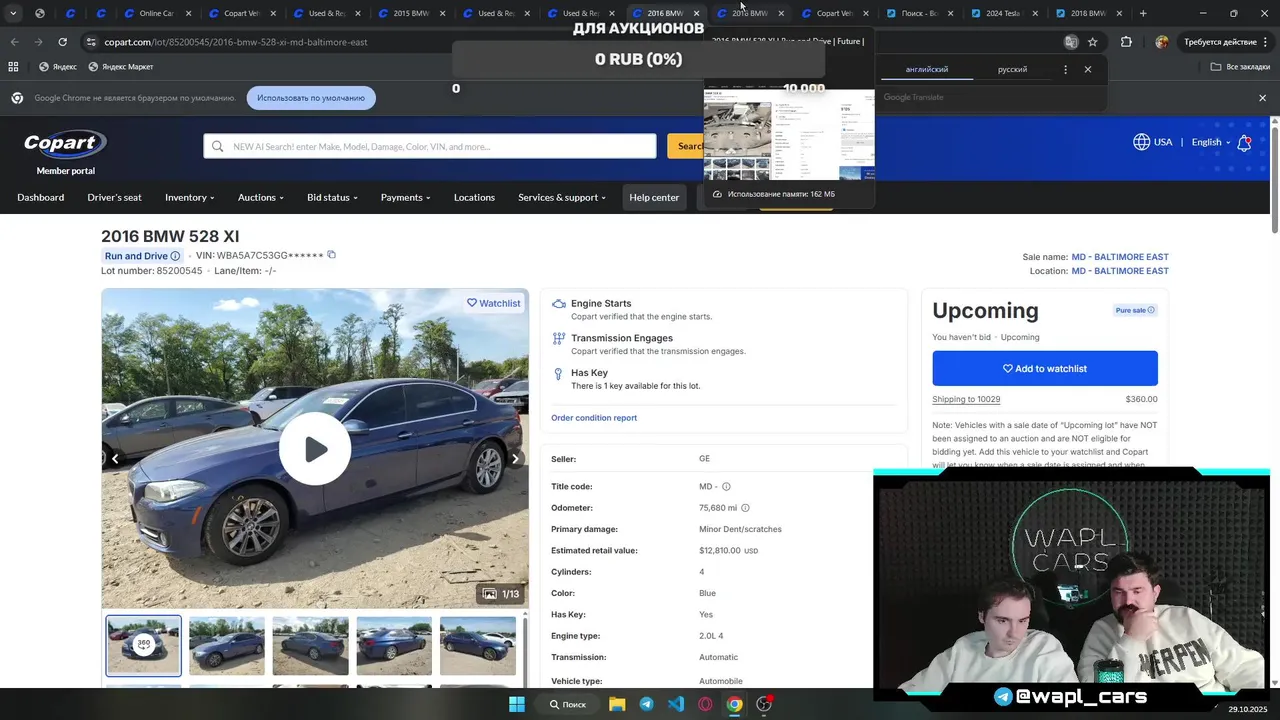The image size is (1280, 720).
Task: Bookmark this page with star icon
Action: pyautogui.click(x=1093, y=42)
